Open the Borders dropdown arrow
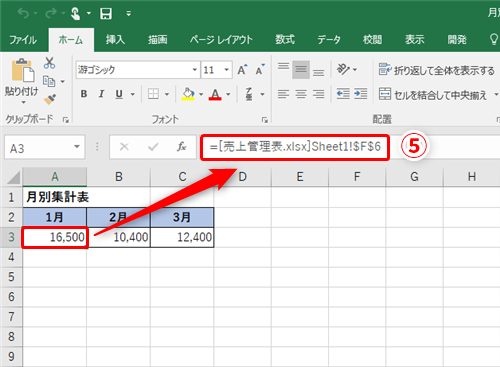This screenshot has height=367, width=500. (167, 95)
